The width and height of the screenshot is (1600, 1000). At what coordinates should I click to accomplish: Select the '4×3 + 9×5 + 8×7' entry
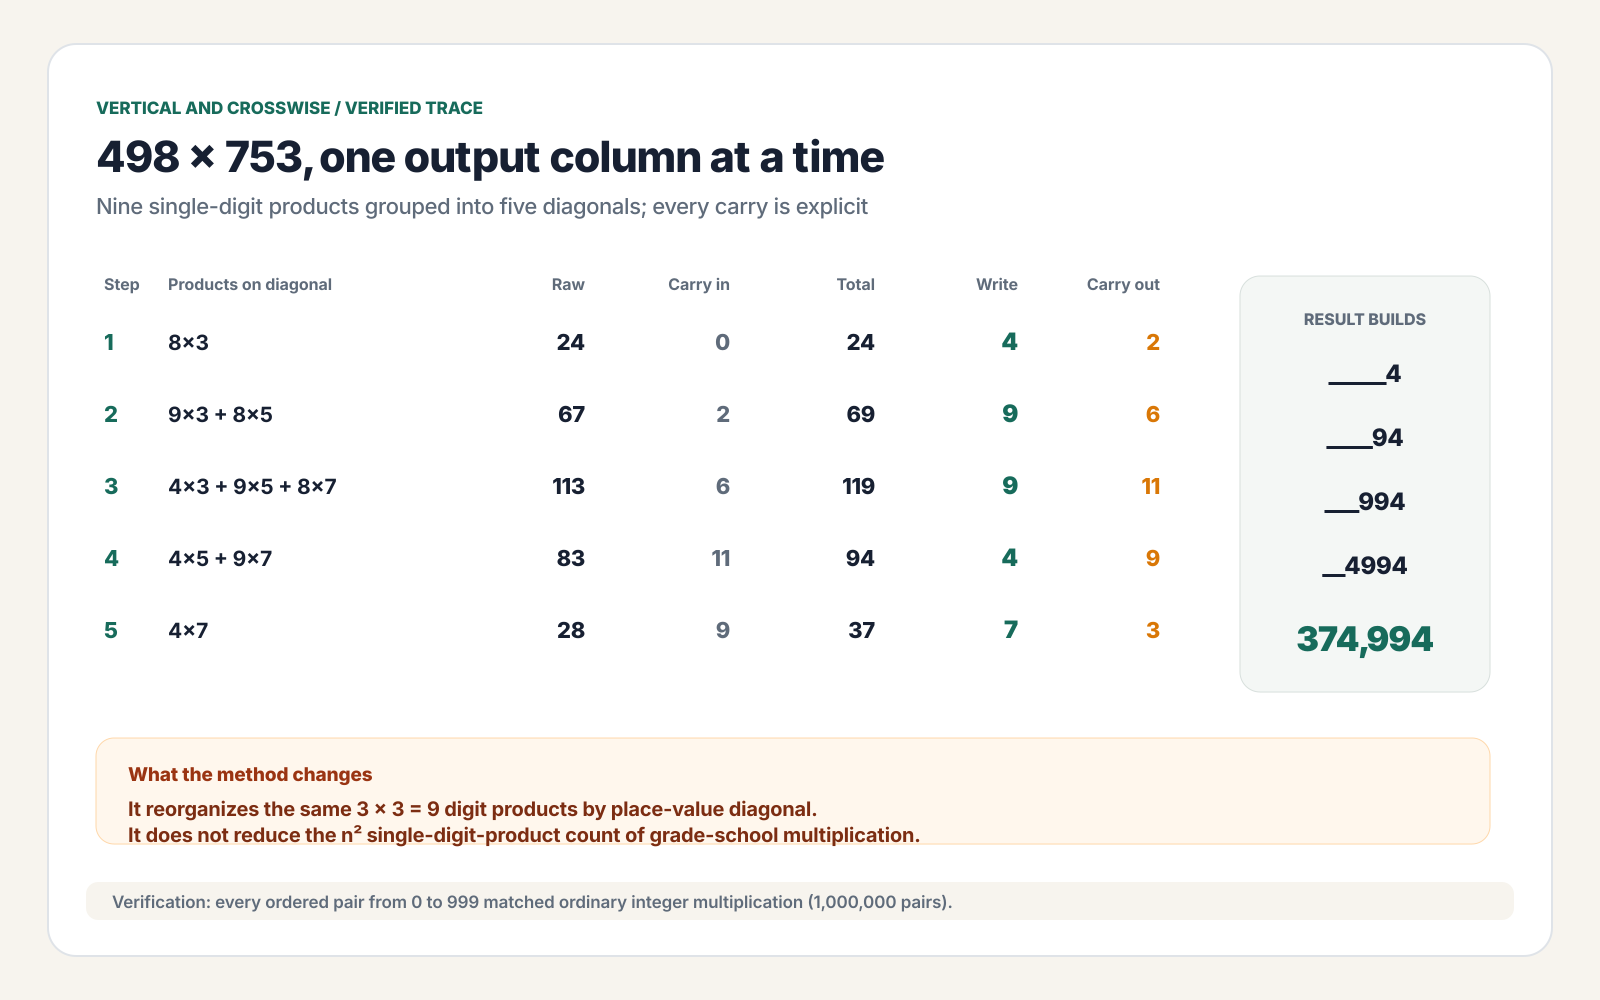pos(252,487)
